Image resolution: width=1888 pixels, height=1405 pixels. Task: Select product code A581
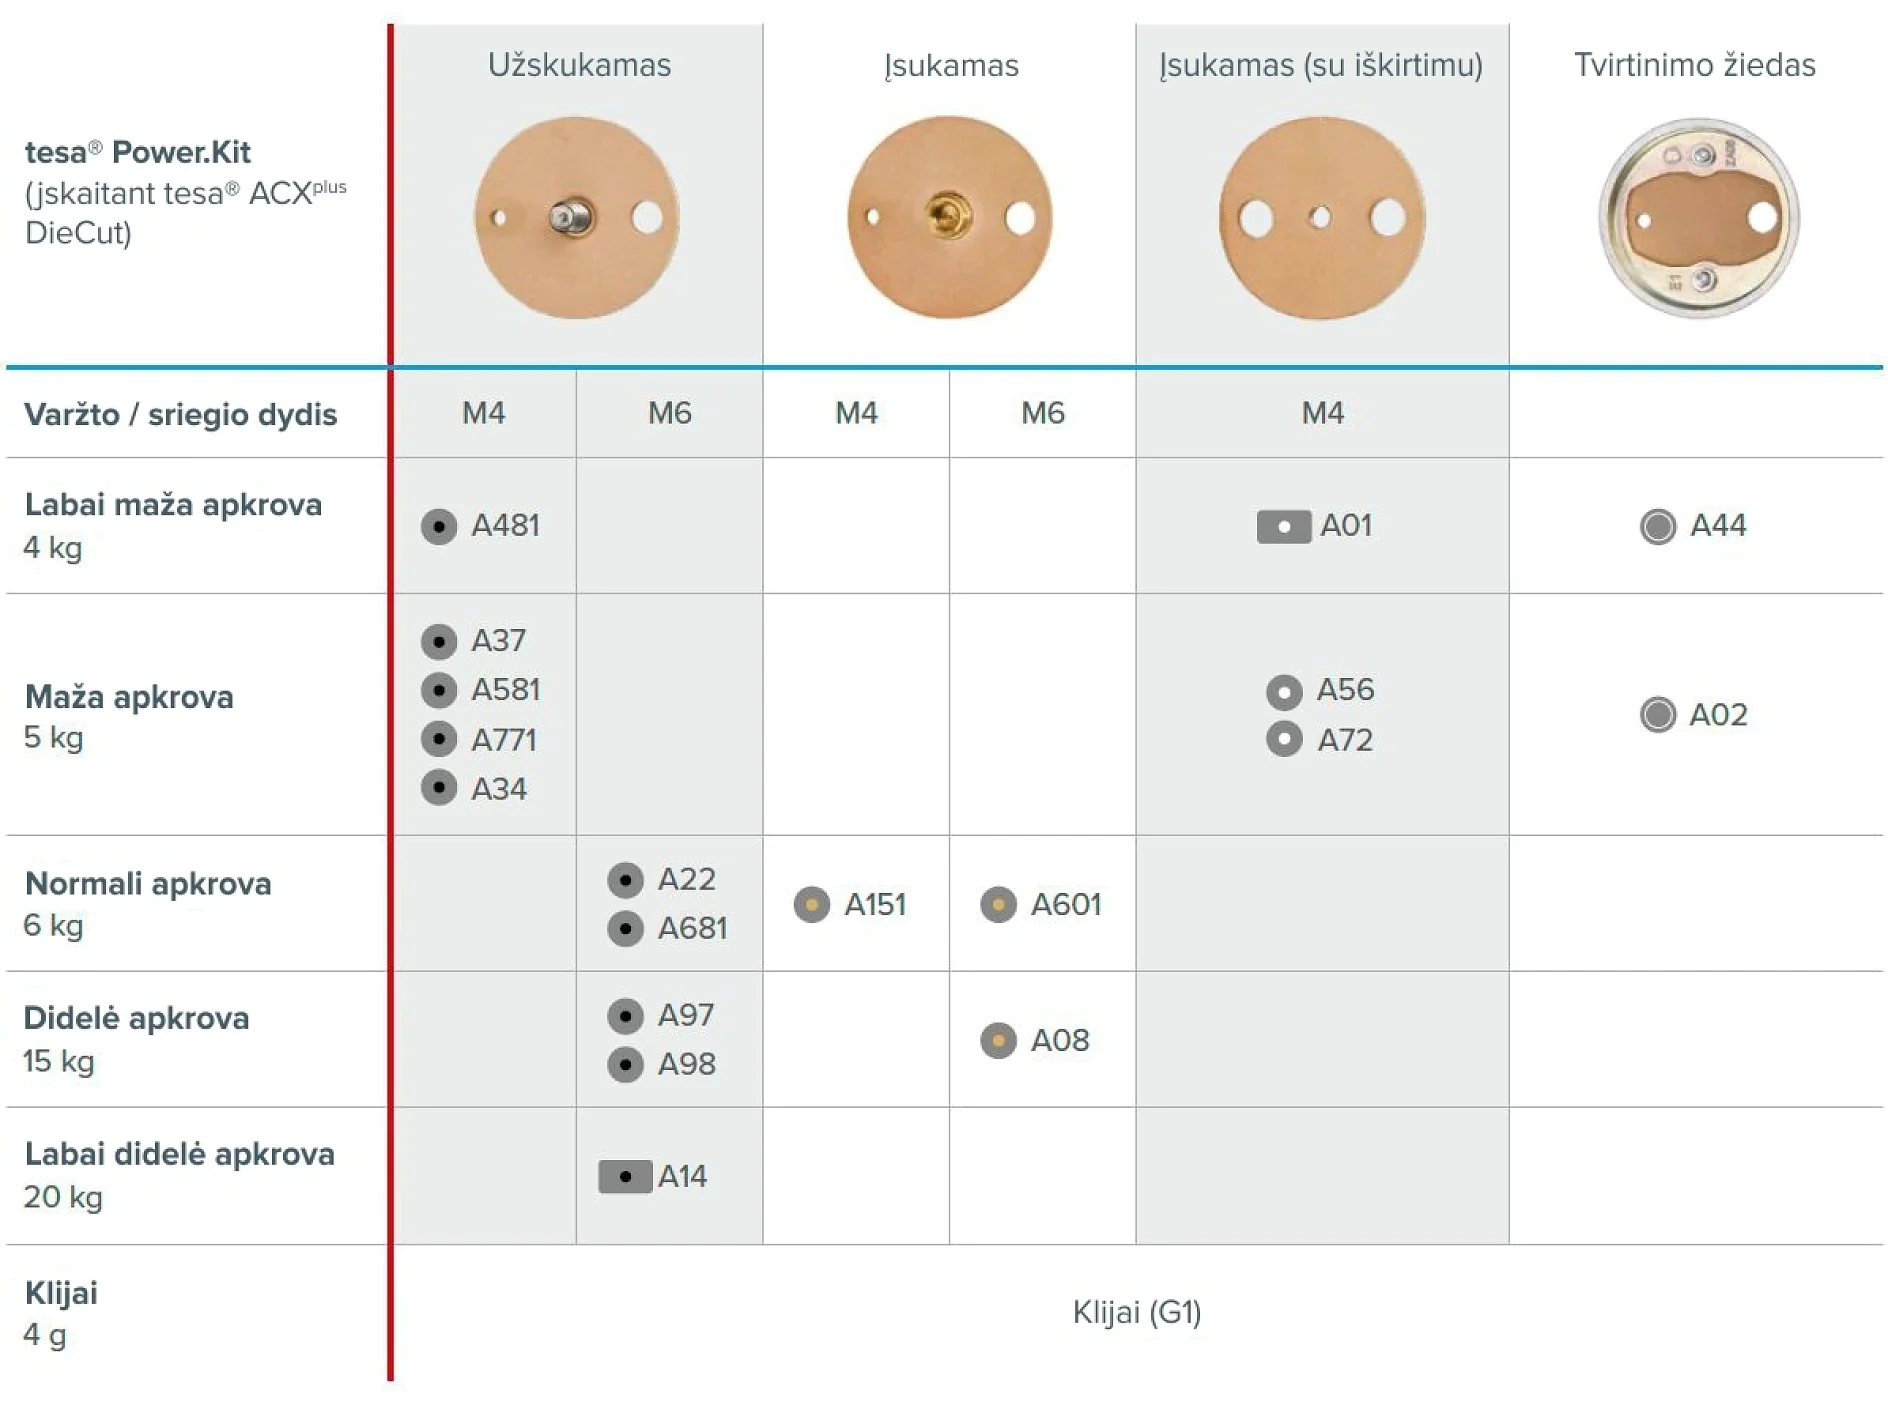(x=506, y=690)
